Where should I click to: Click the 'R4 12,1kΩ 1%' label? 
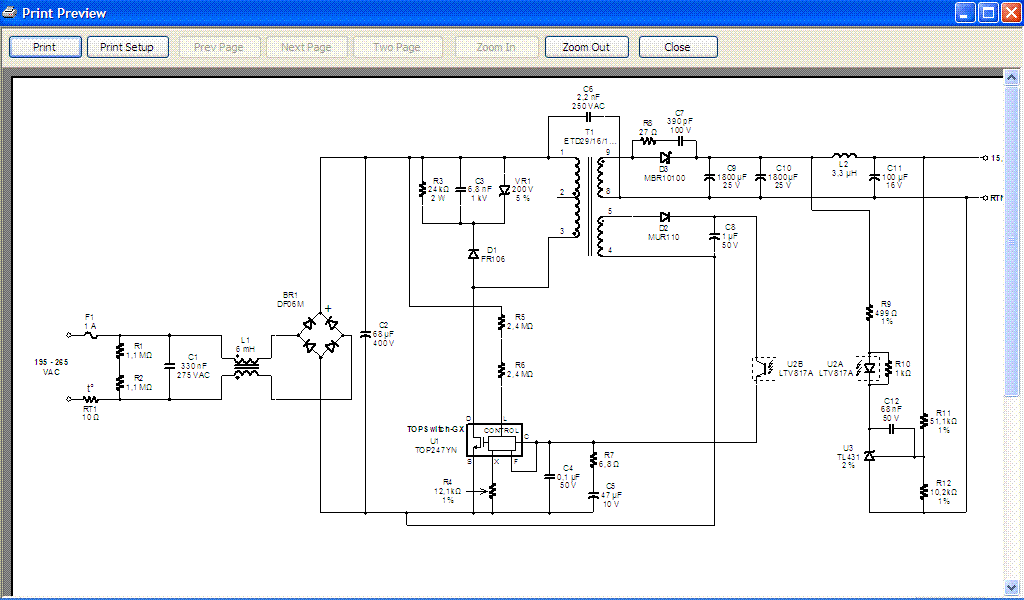click(448, 491)
